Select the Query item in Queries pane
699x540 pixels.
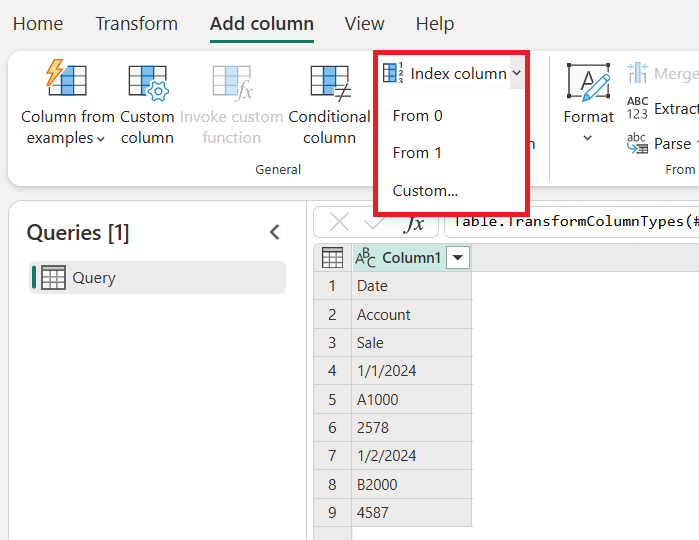coord(157,277)
